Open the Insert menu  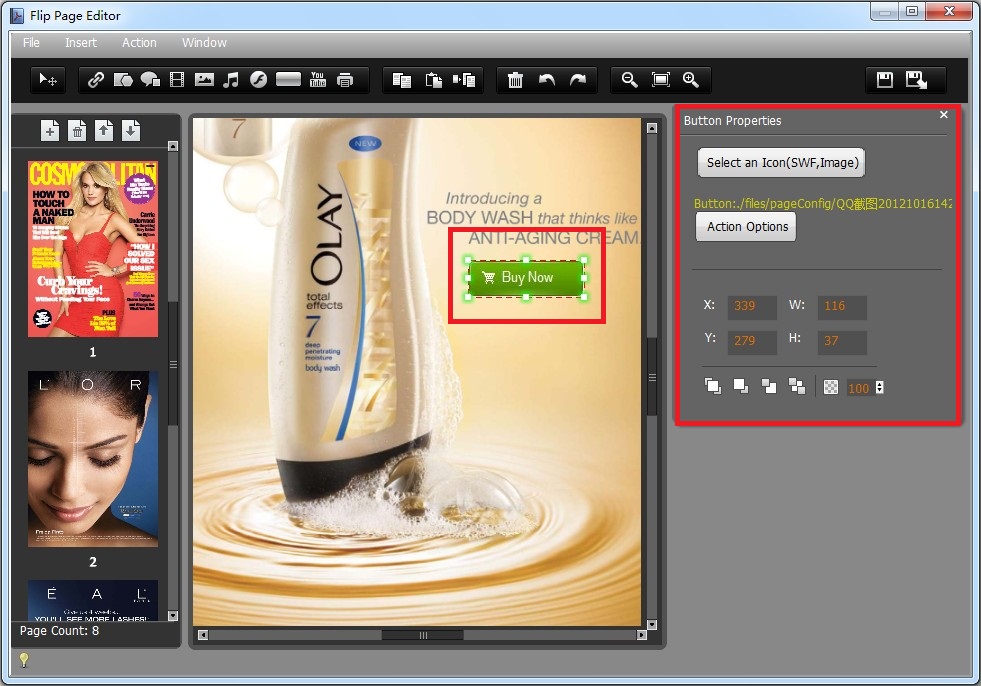coord(81,43)
